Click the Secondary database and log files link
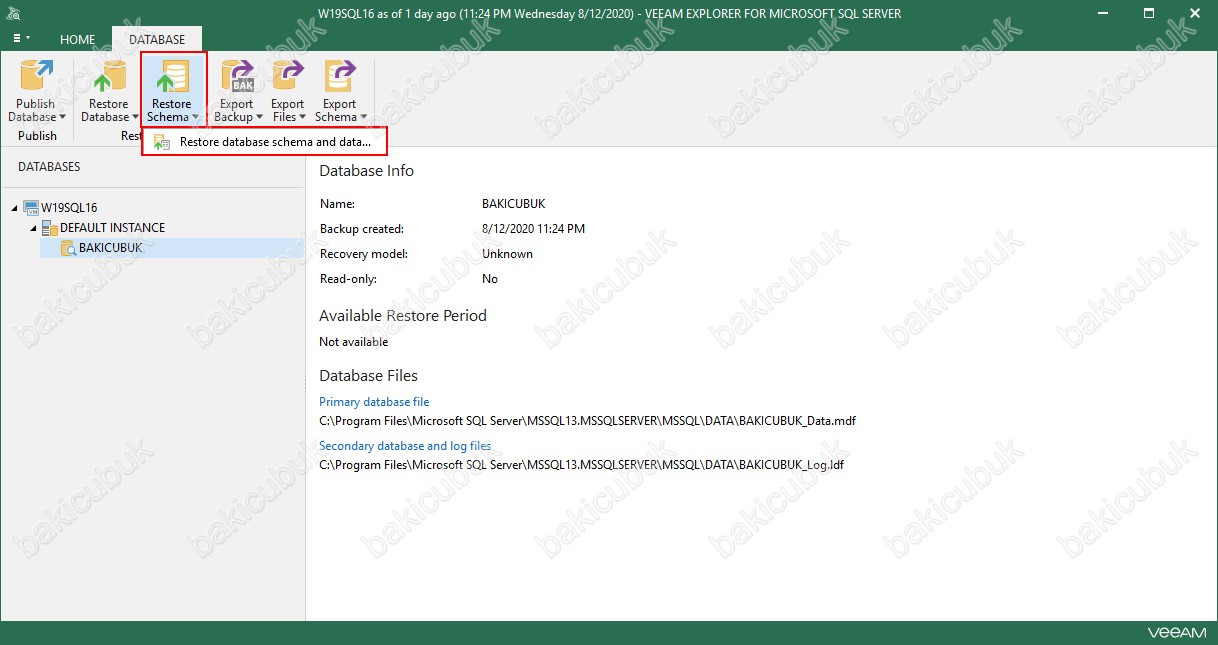This screenshot has width=1218, height=645. (x=405, y=446)
